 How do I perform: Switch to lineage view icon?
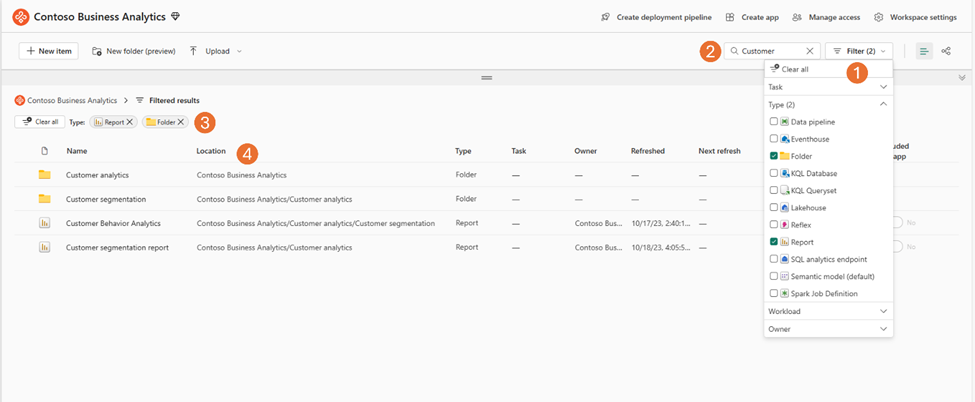click(x=946, y=51)
